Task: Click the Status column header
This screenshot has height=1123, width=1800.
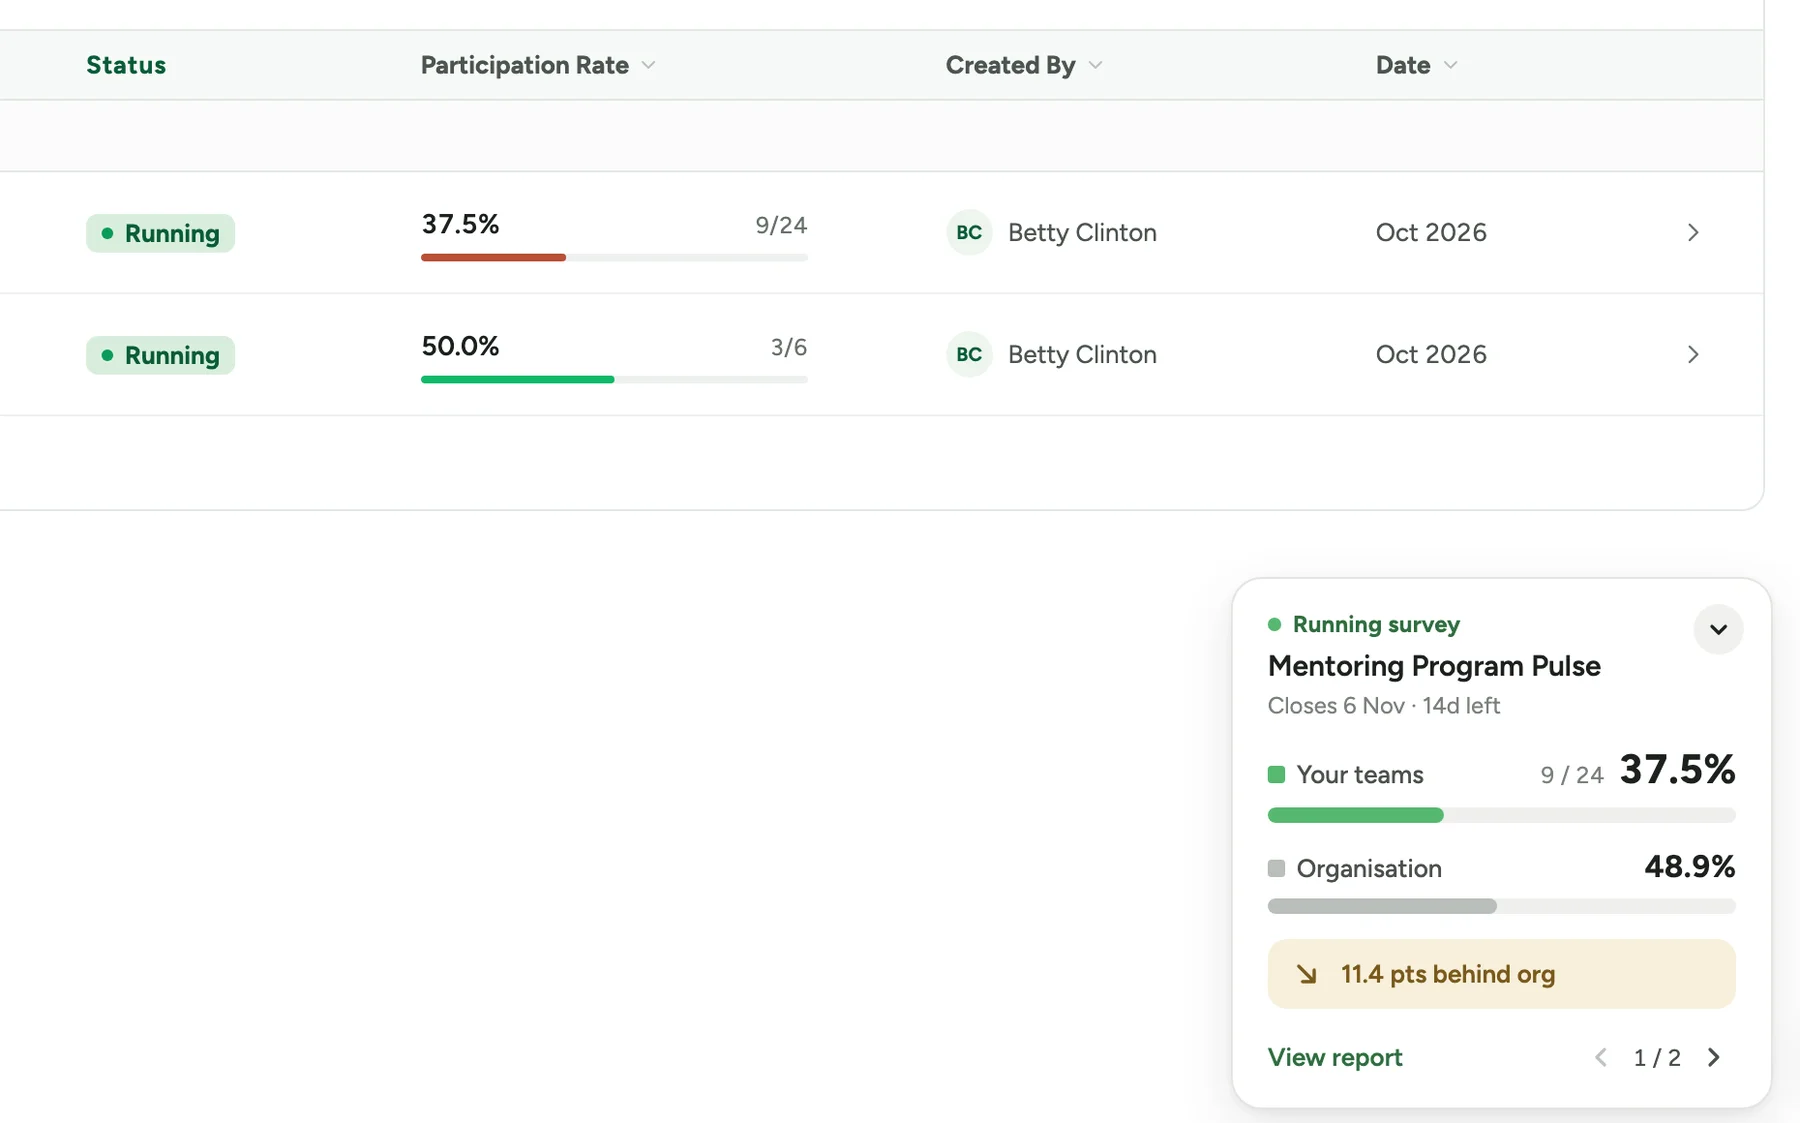Action: coord(126,65)
